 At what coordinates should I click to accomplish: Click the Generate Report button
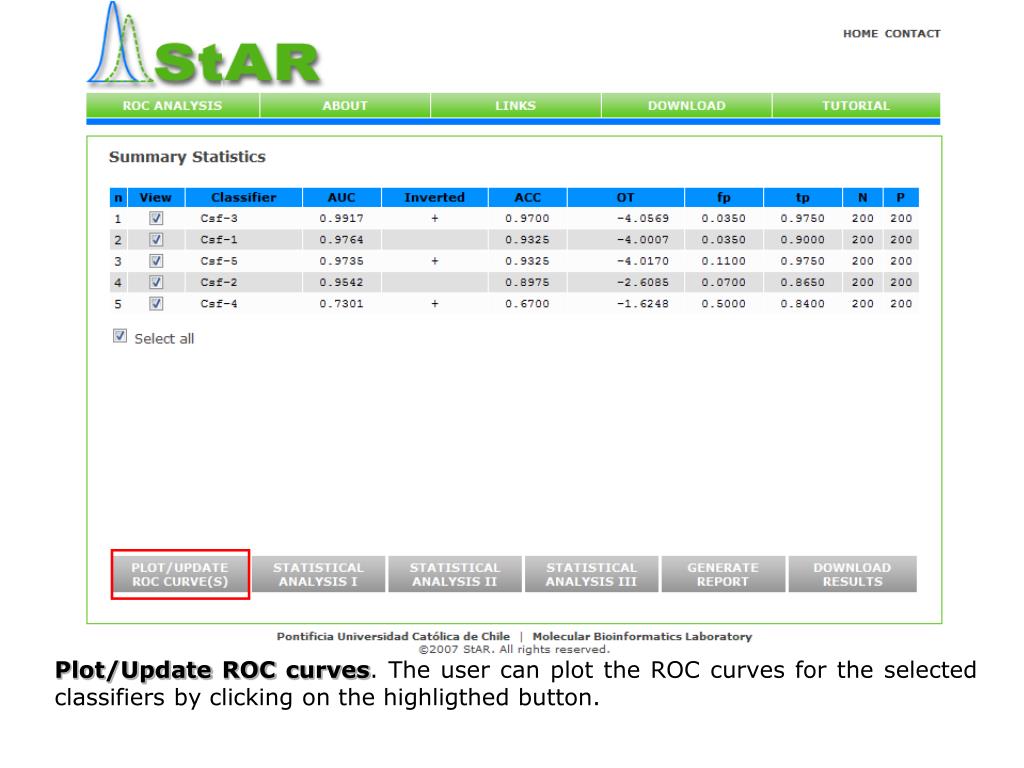click(x=723, y=574)
